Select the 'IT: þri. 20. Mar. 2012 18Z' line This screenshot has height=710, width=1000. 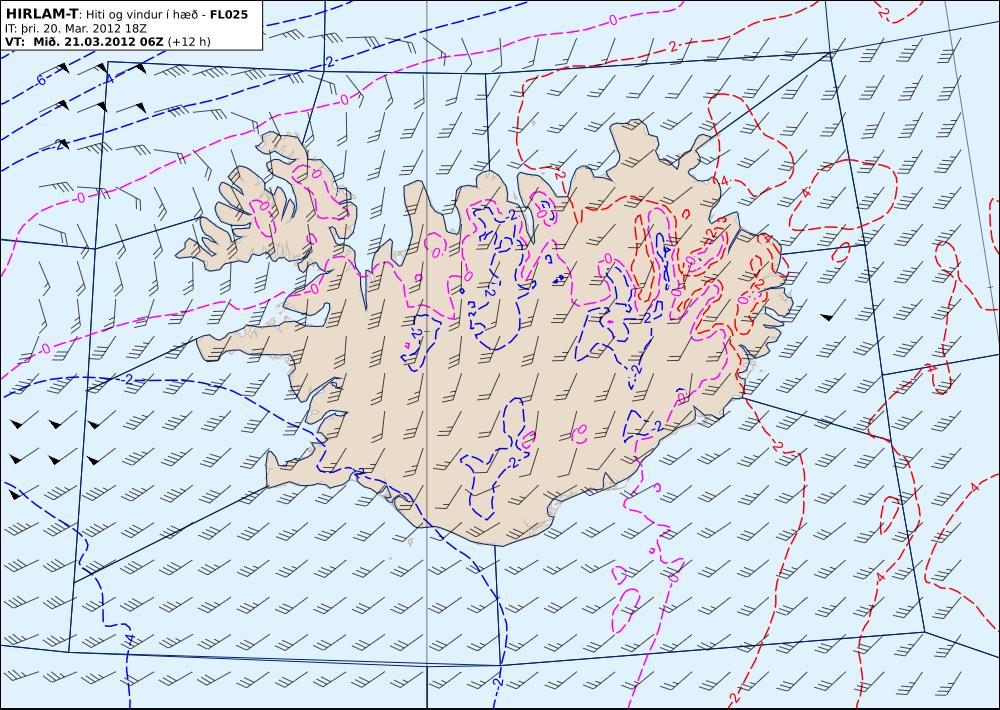point(76,29)
